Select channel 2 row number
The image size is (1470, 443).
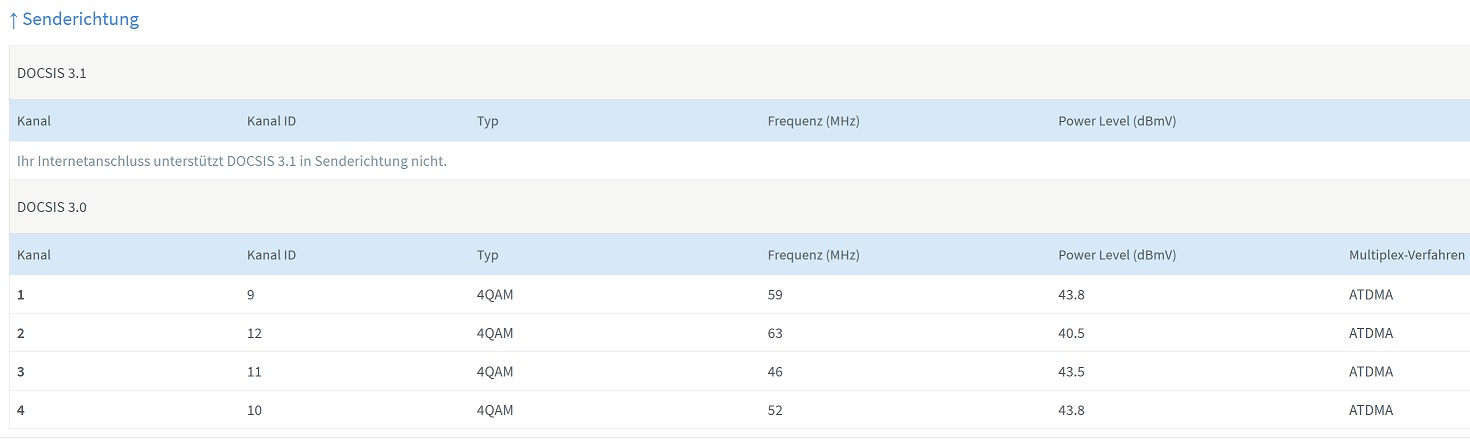(x=21, y=333)
